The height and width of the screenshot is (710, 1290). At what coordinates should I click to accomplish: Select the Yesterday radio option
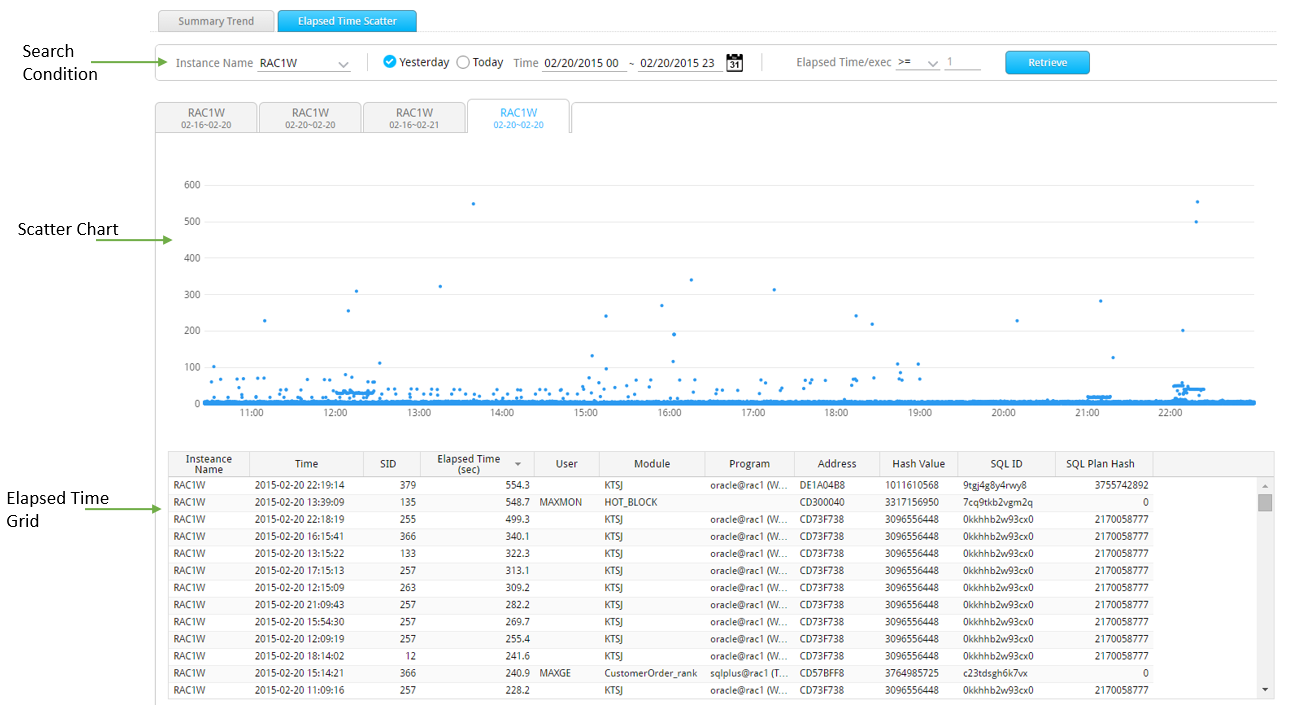click(390, 62)
